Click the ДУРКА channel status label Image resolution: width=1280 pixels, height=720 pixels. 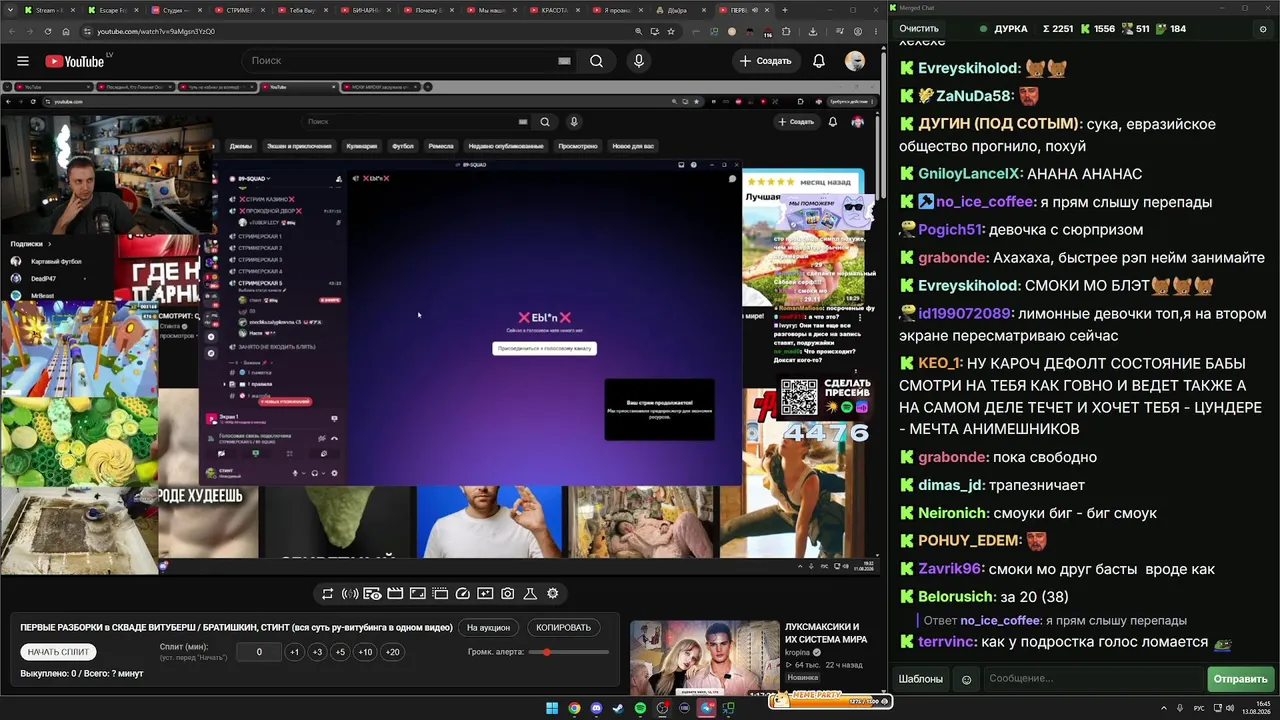pyautogui.click(x=1011, y=29)
